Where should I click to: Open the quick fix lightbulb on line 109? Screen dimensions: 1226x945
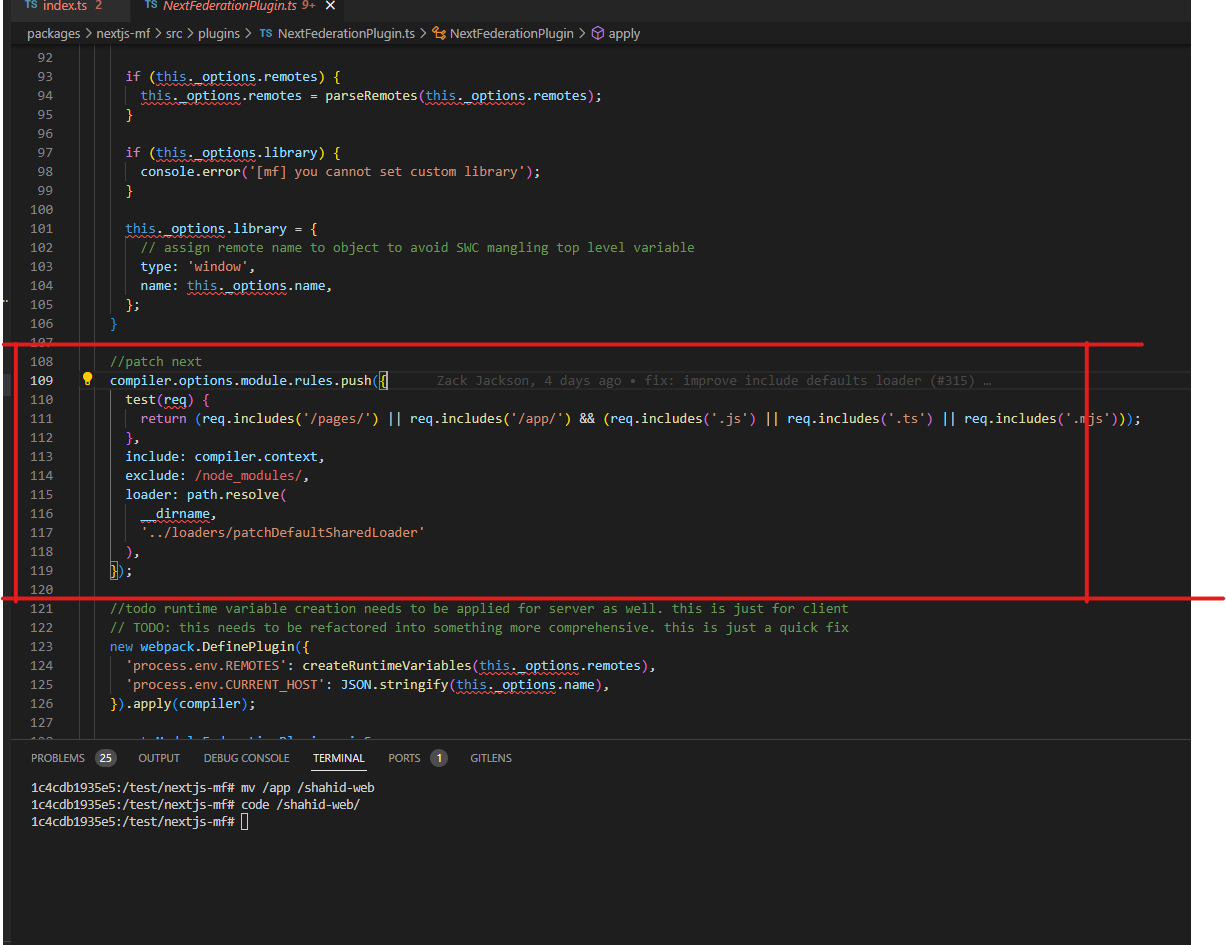tap(86, 380)
